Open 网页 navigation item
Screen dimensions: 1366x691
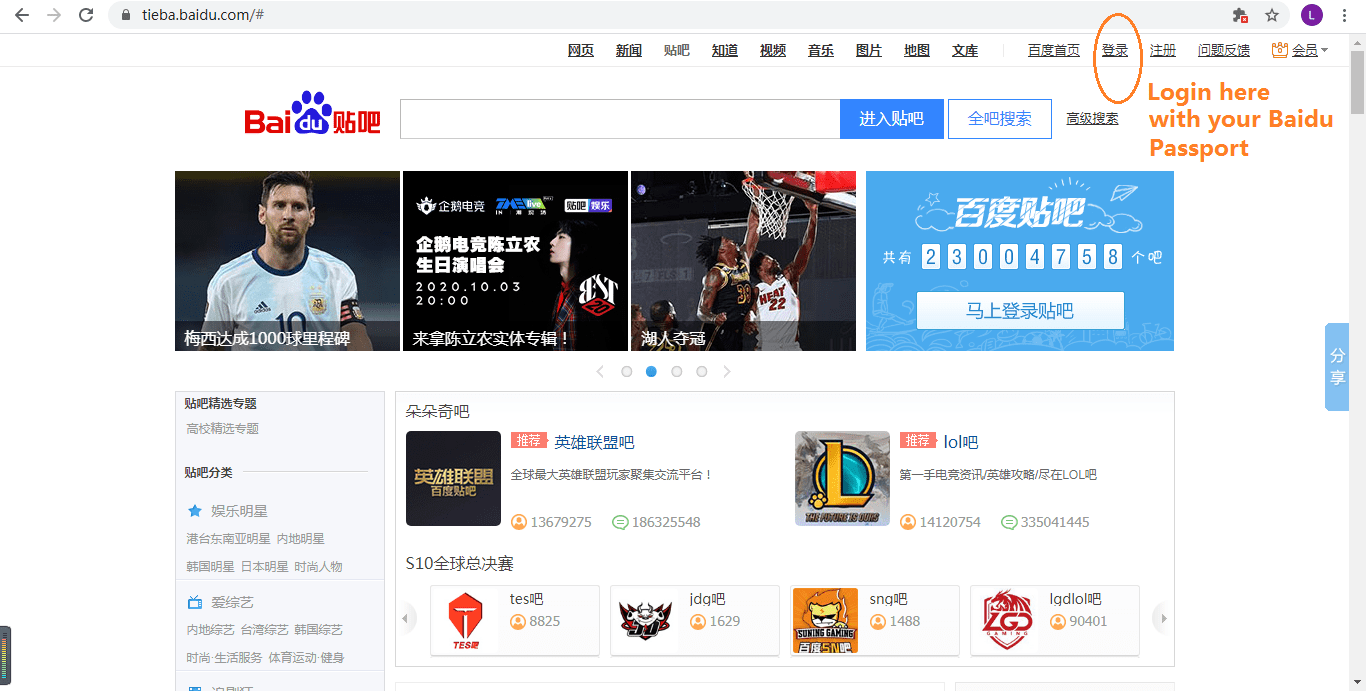tap(581, 50)
